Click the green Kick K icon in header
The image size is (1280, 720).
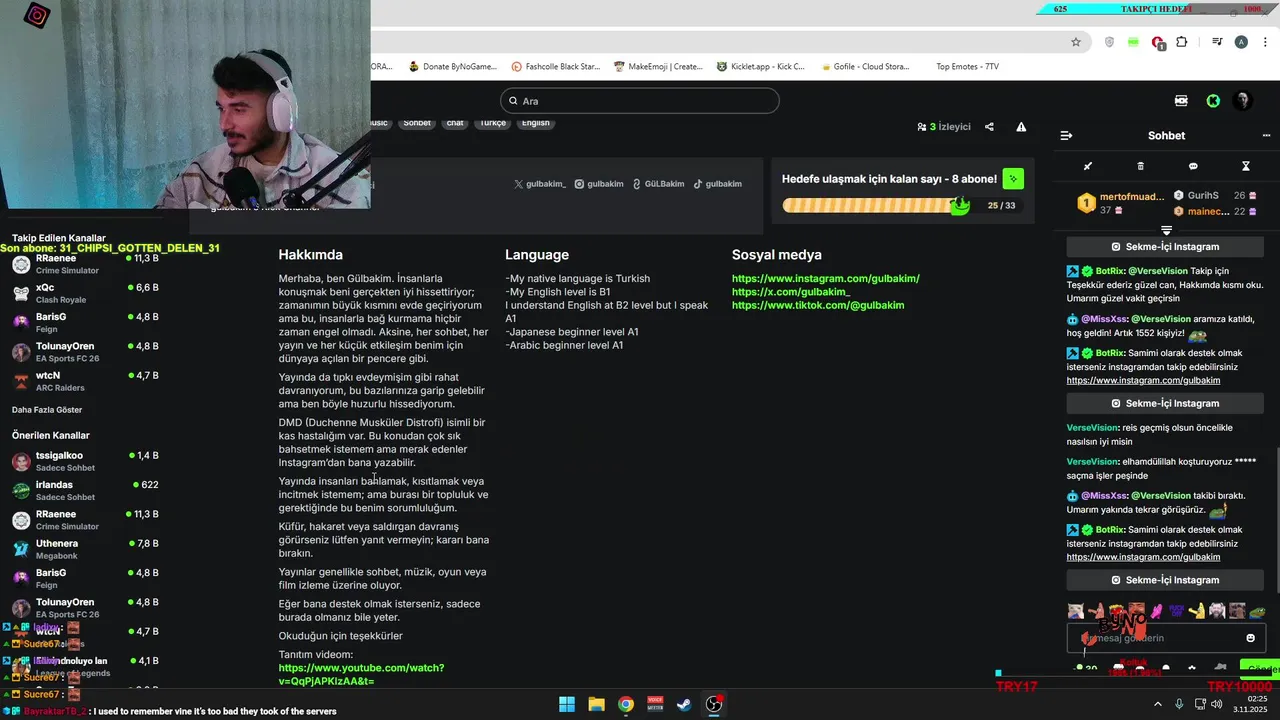pyautogui.click(x=1213, y=101)
